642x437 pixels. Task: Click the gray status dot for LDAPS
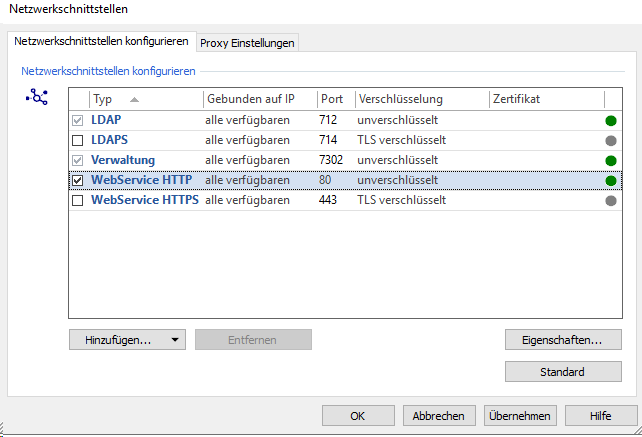[x=611, y=140]
